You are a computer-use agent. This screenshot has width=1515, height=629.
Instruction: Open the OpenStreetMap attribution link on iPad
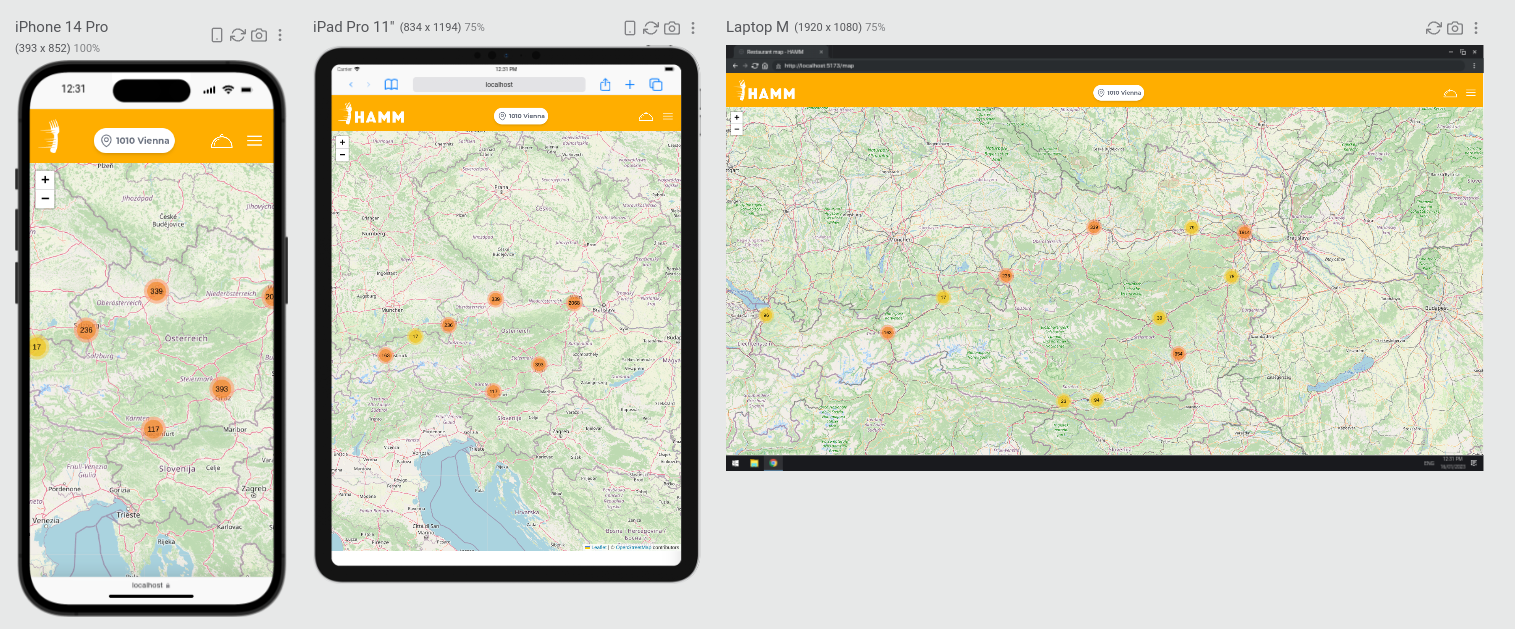click(x=634, y=547)
